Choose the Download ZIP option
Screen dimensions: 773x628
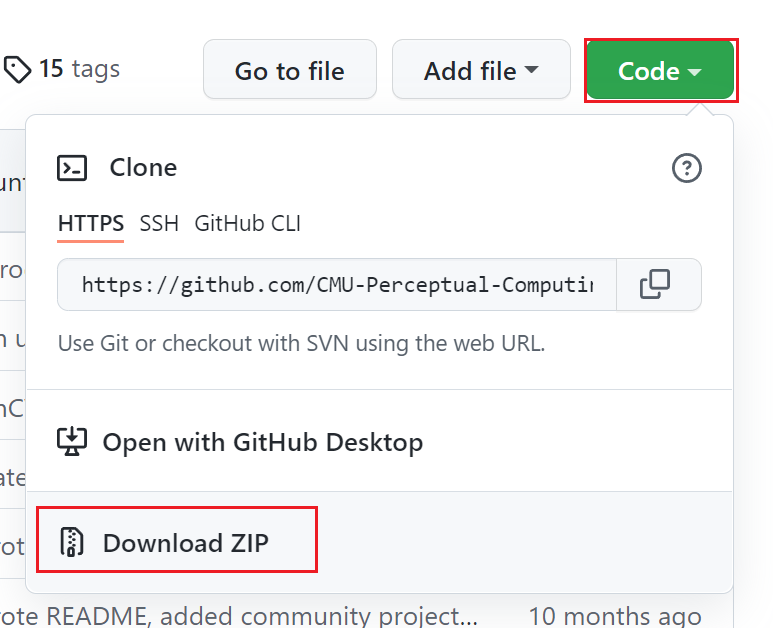186,543
